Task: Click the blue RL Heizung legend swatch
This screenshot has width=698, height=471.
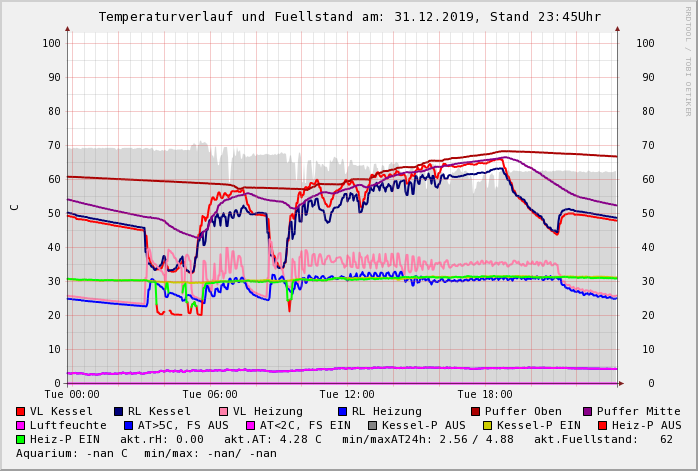Action: 342,411
